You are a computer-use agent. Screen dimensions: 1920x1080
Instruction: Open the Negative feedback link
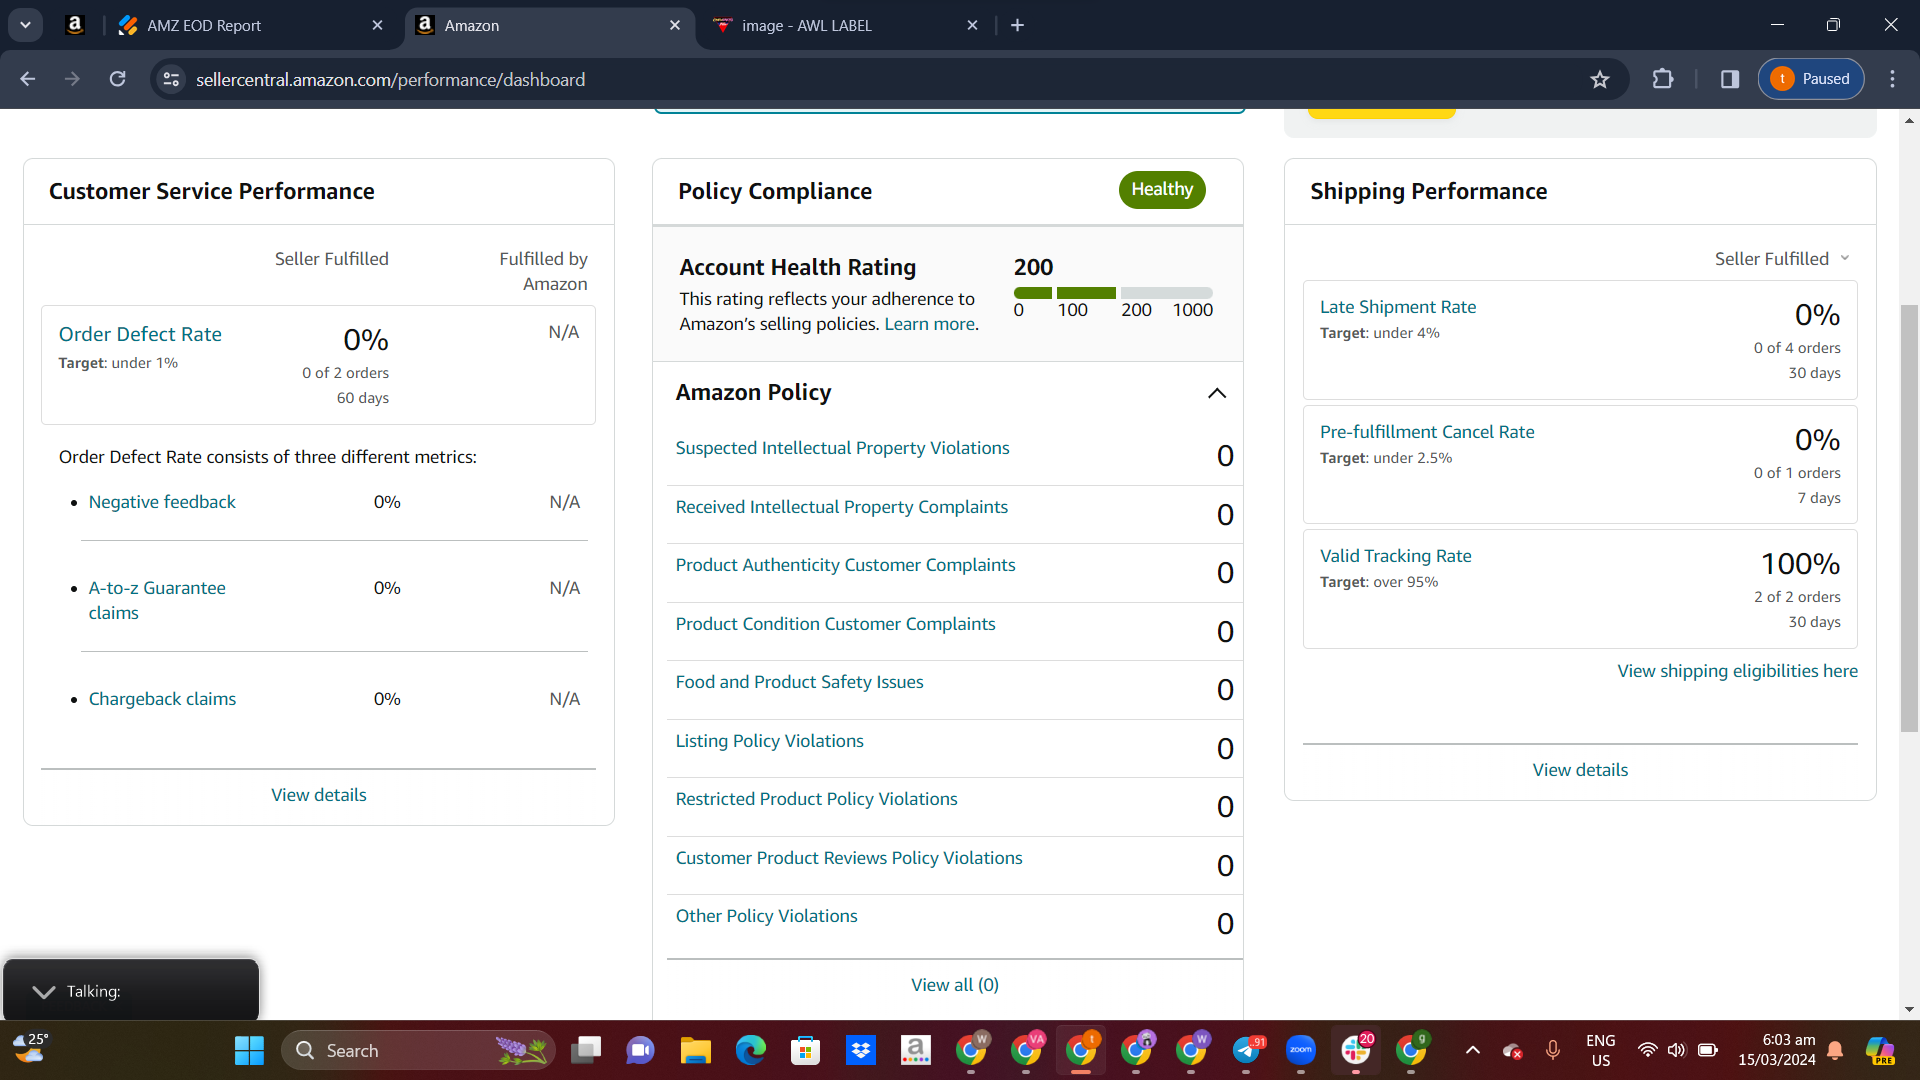162,502
